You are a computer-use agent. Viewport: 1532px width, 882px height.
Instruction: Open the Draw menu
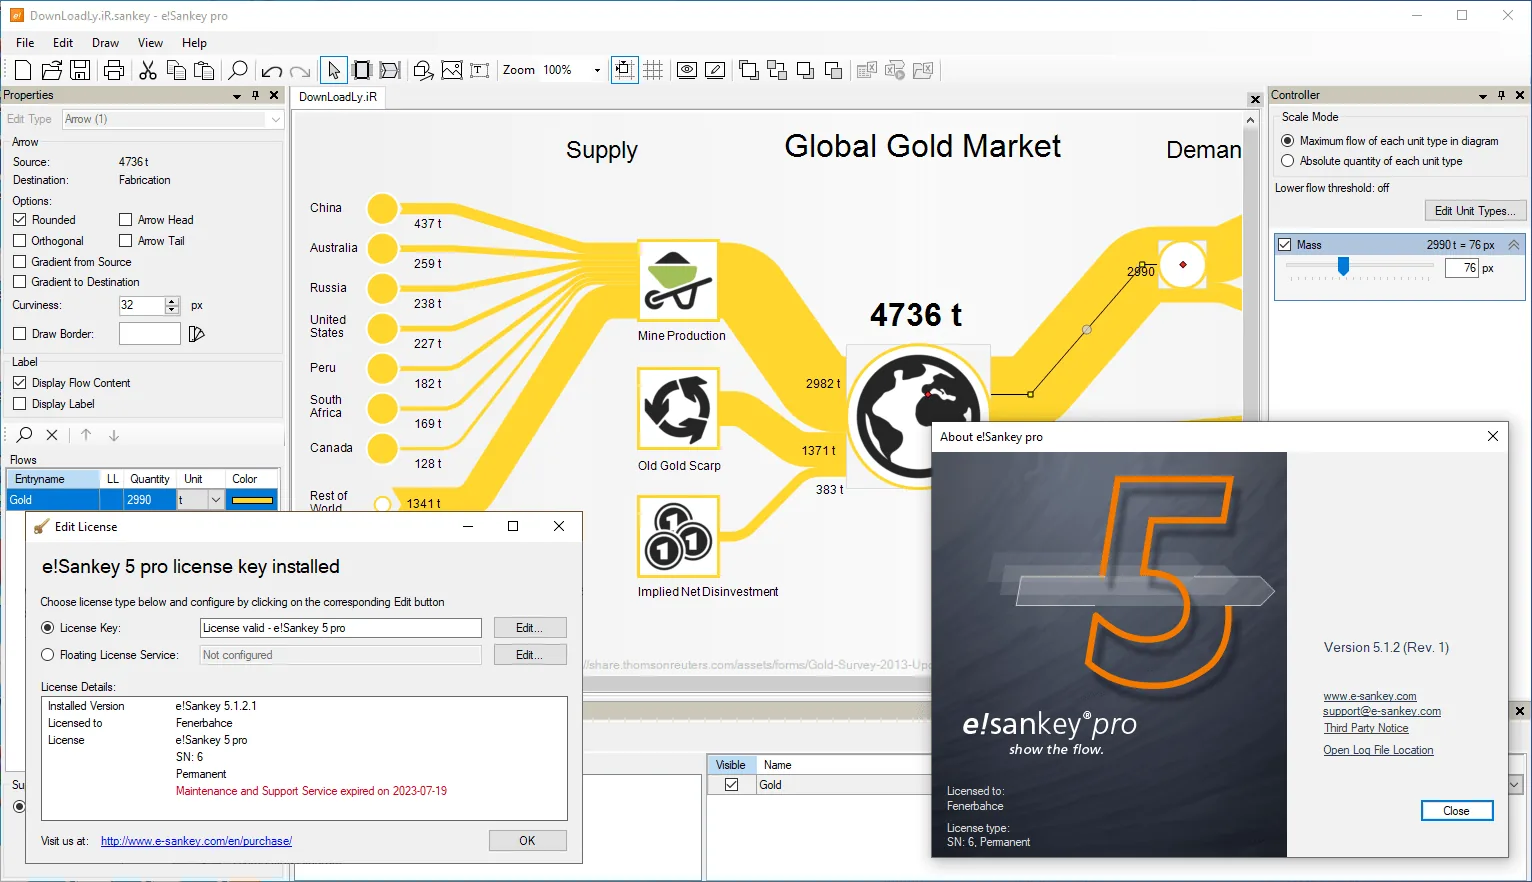[105, 43]
